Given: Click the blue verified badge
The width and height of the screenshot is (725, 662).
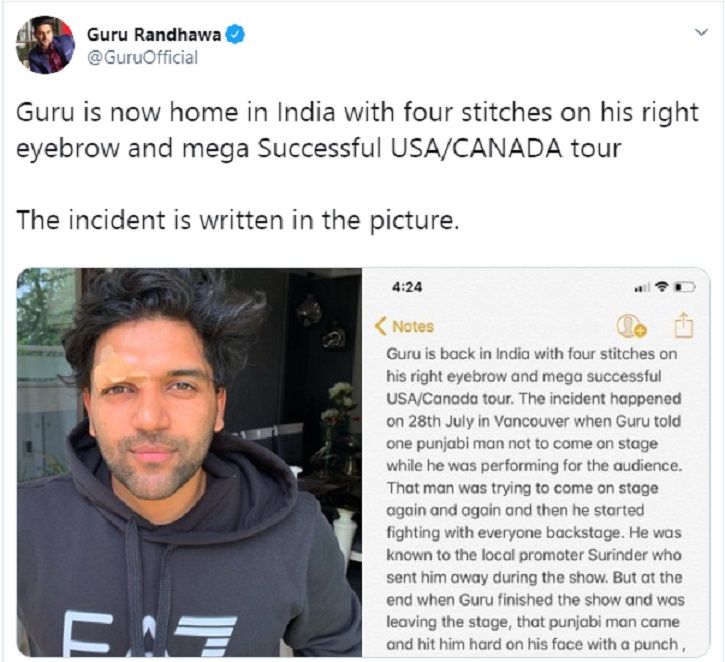Looking at the screenshot, I should click(x=235, y=35).
